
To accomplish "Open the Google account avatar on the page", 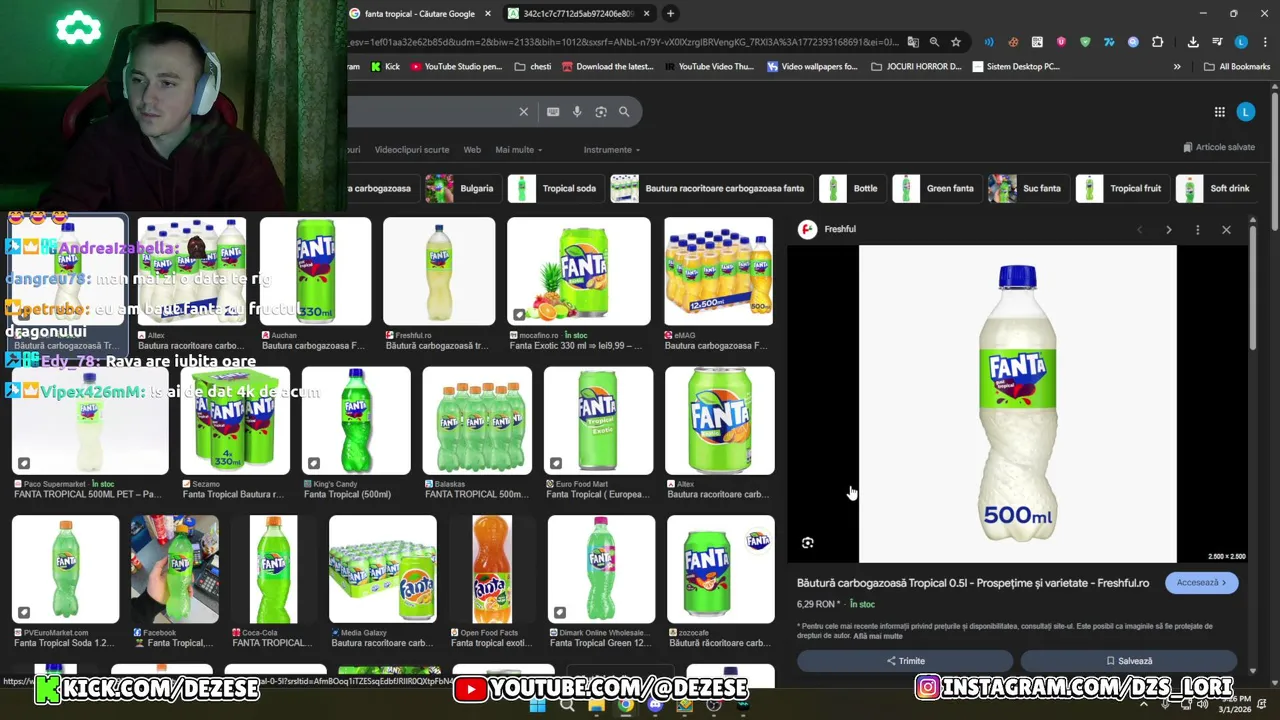I will pyautogui.click(x=1245, y=112).
